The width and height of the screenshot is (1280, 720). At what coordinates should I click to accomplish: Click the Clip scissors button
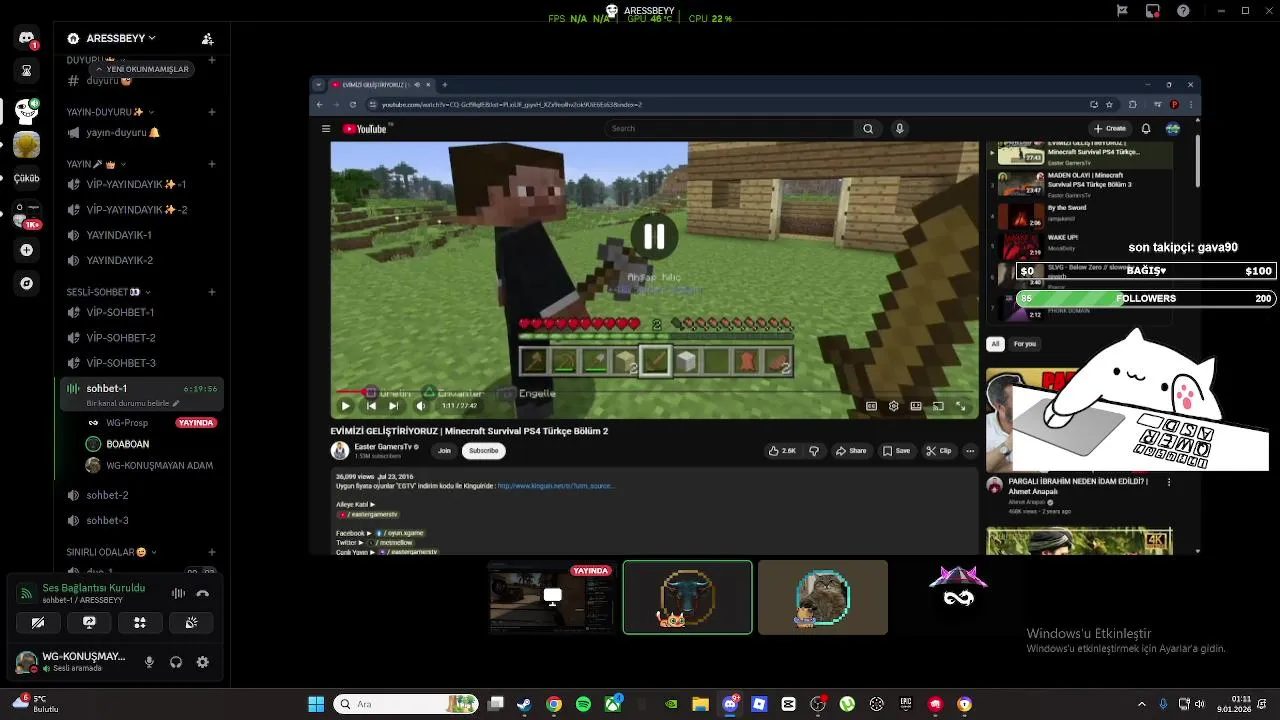click(938, 451)
